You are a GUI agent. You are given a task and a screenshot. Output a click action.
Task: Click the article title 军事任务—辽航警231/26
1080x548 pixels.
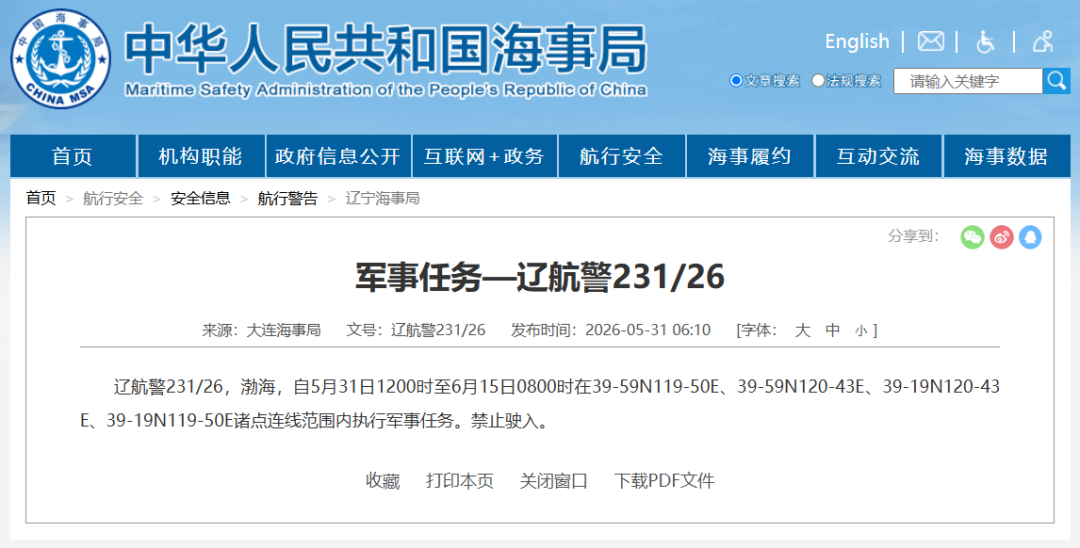click(x=540, y=277)
